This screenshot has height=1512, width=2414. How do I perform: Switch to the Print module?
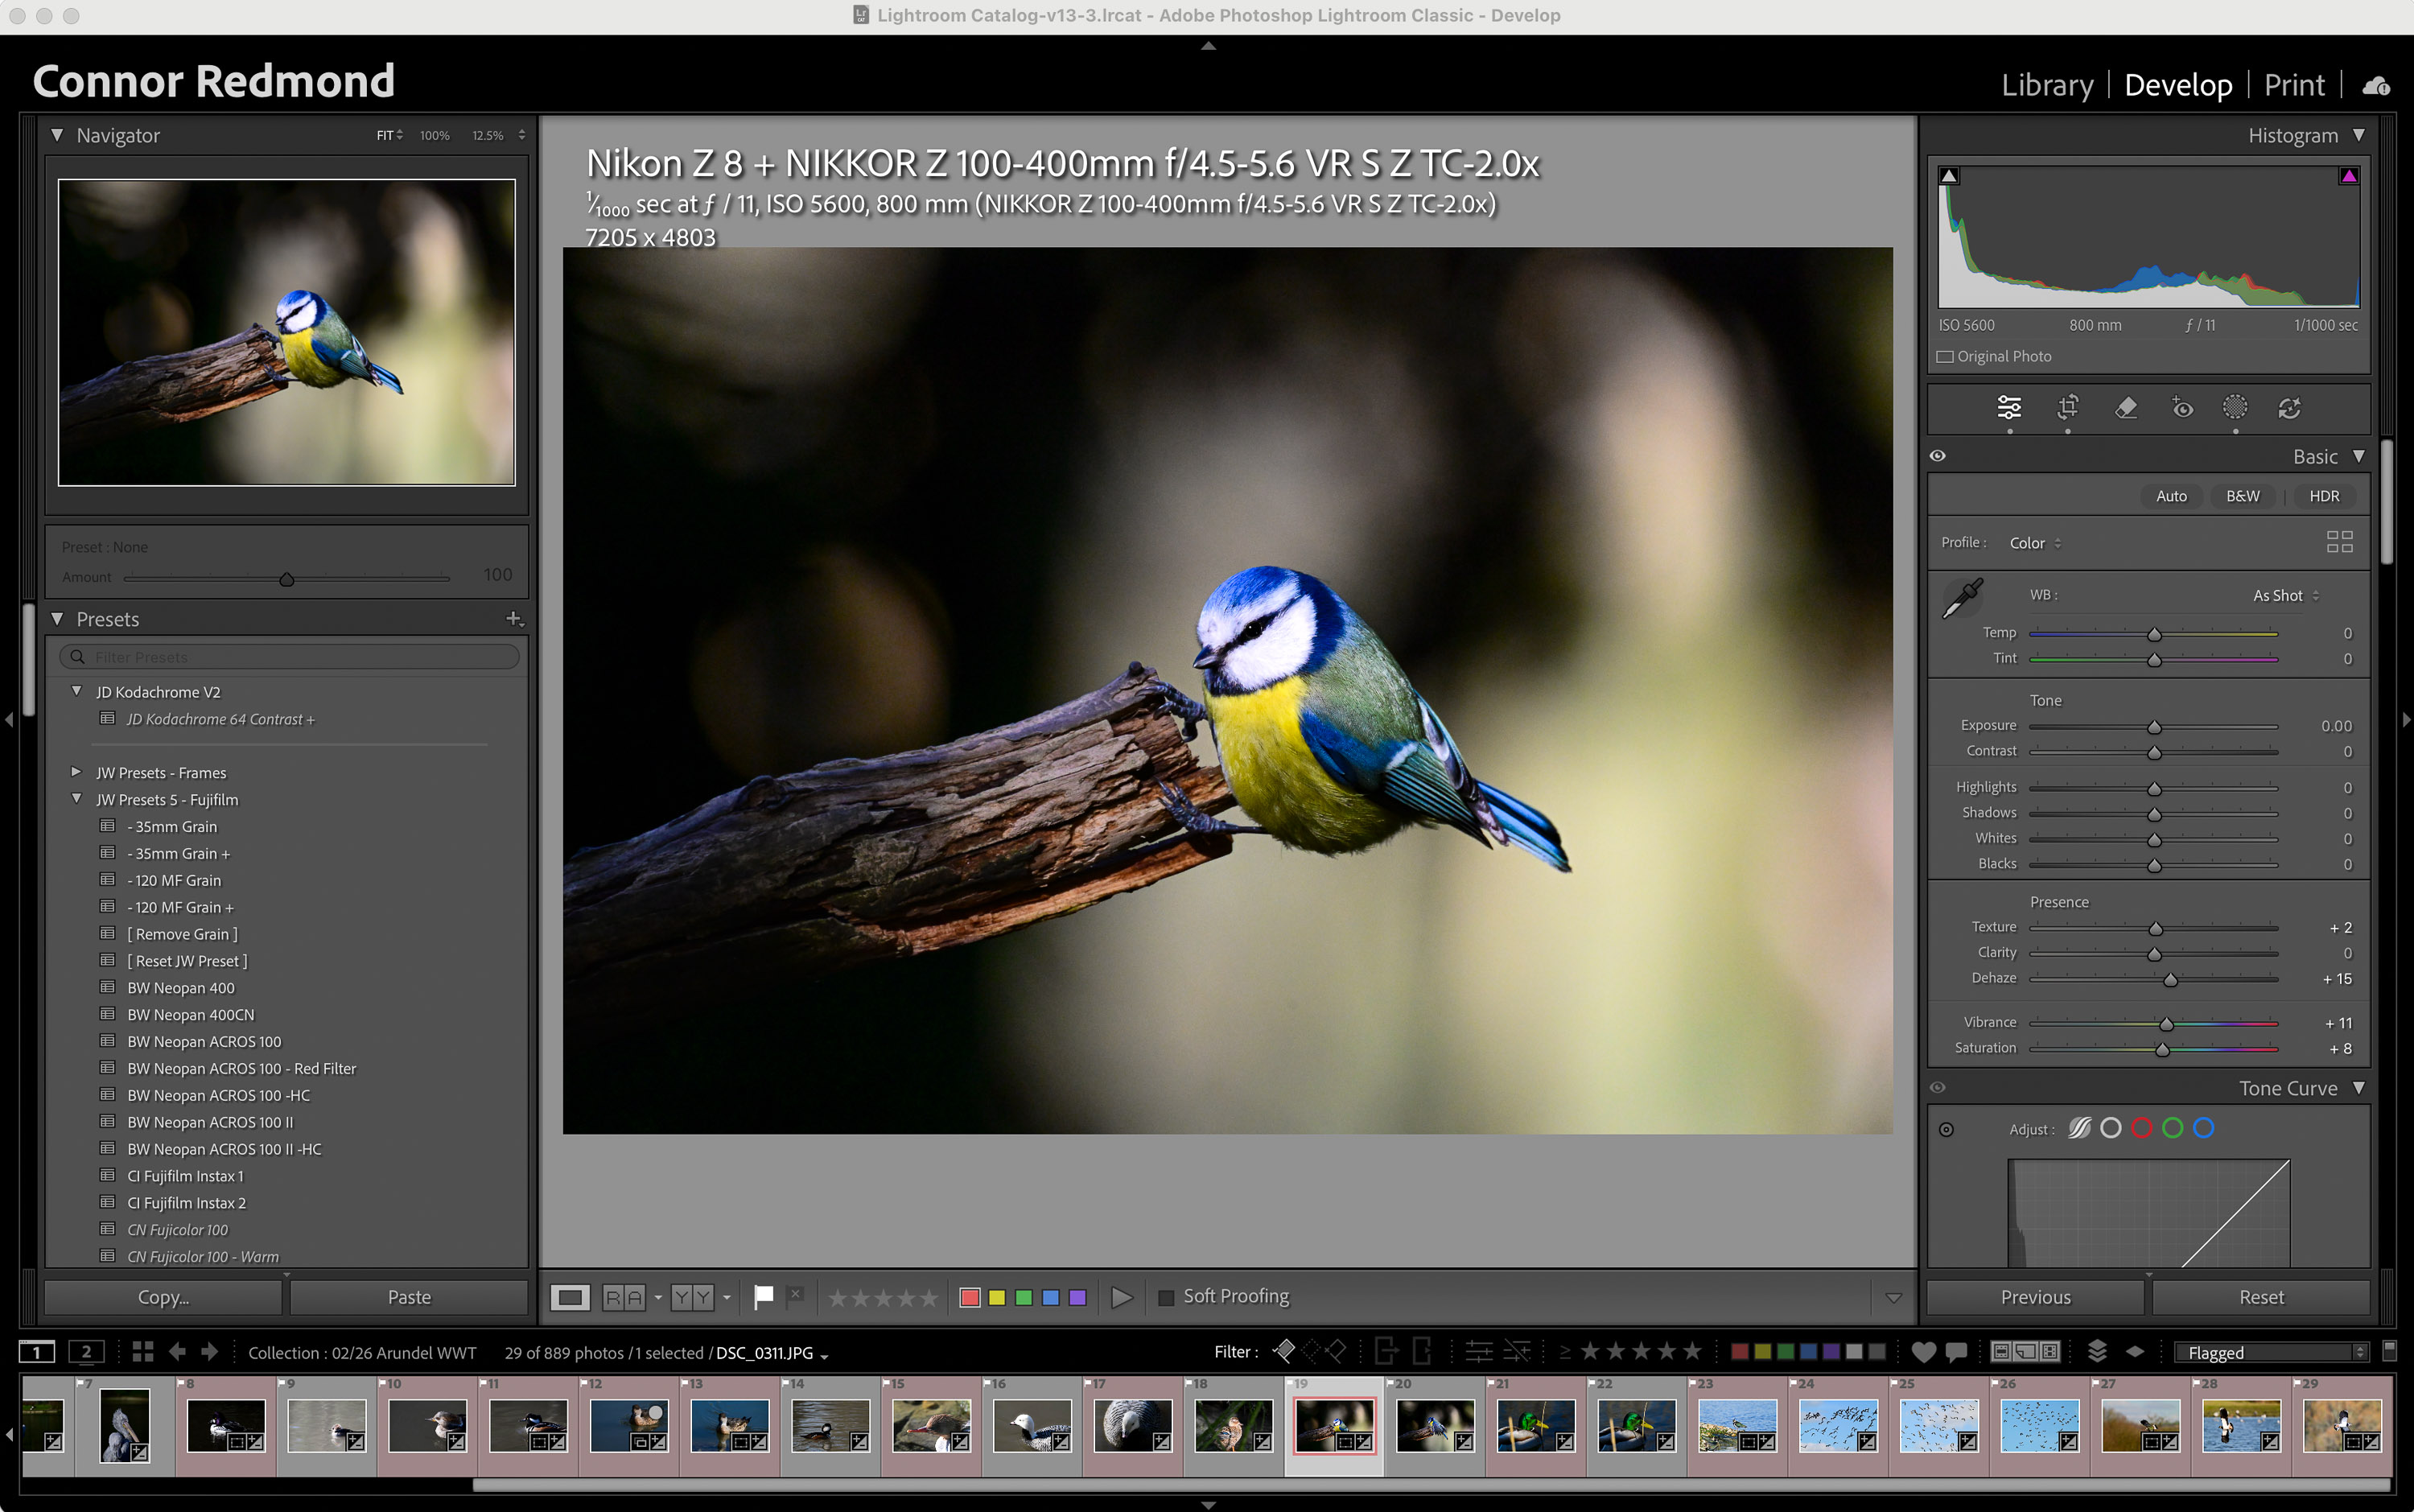click(2294, 85)
